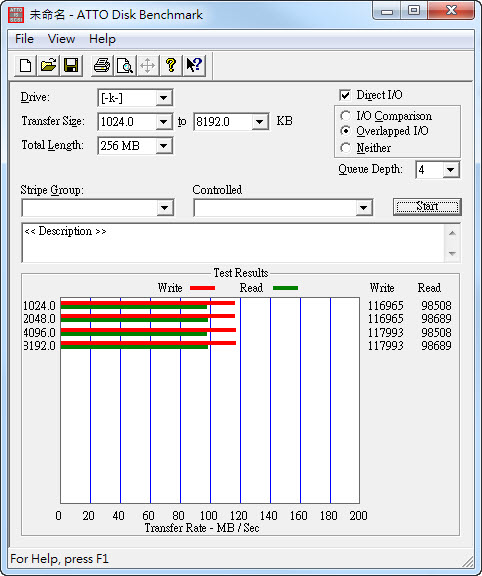Click into the Description text box
The height and width of the screenshot is (576, 482).
pyautogui.click(x=233, y=242)
